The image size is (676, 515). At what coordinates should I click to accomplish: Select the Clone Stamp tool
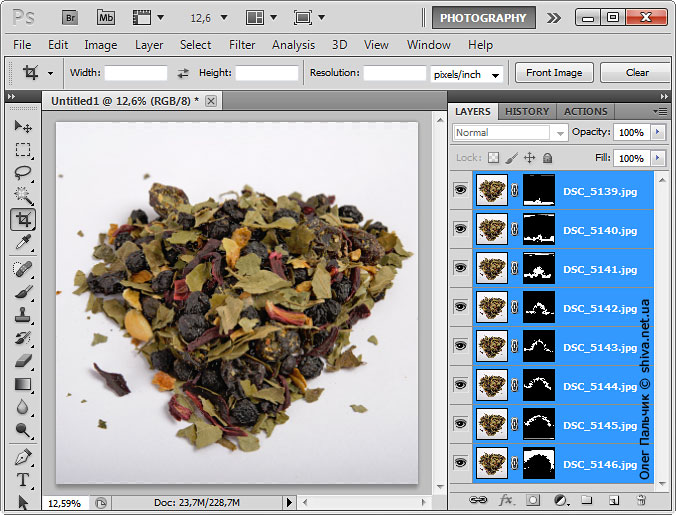[23, 315]
